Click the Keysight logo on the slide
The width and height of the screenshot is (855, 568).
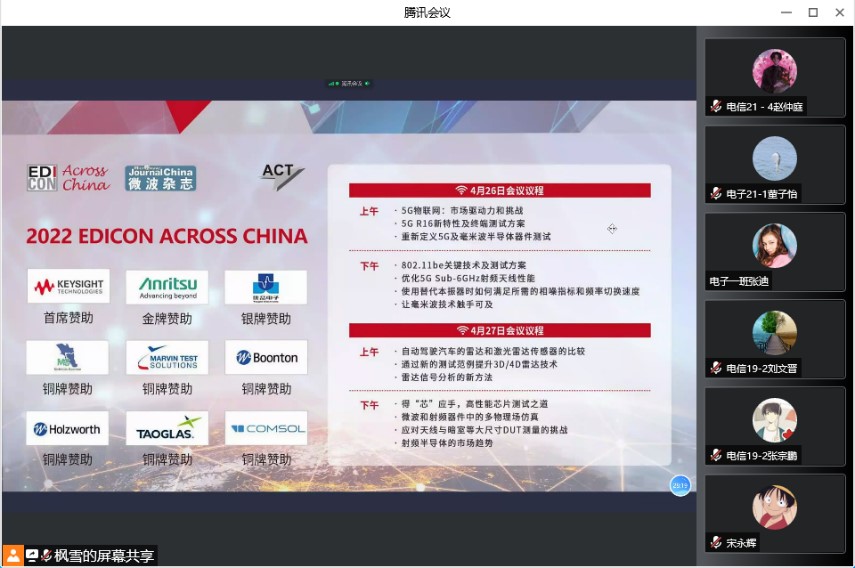click(69, 287)
